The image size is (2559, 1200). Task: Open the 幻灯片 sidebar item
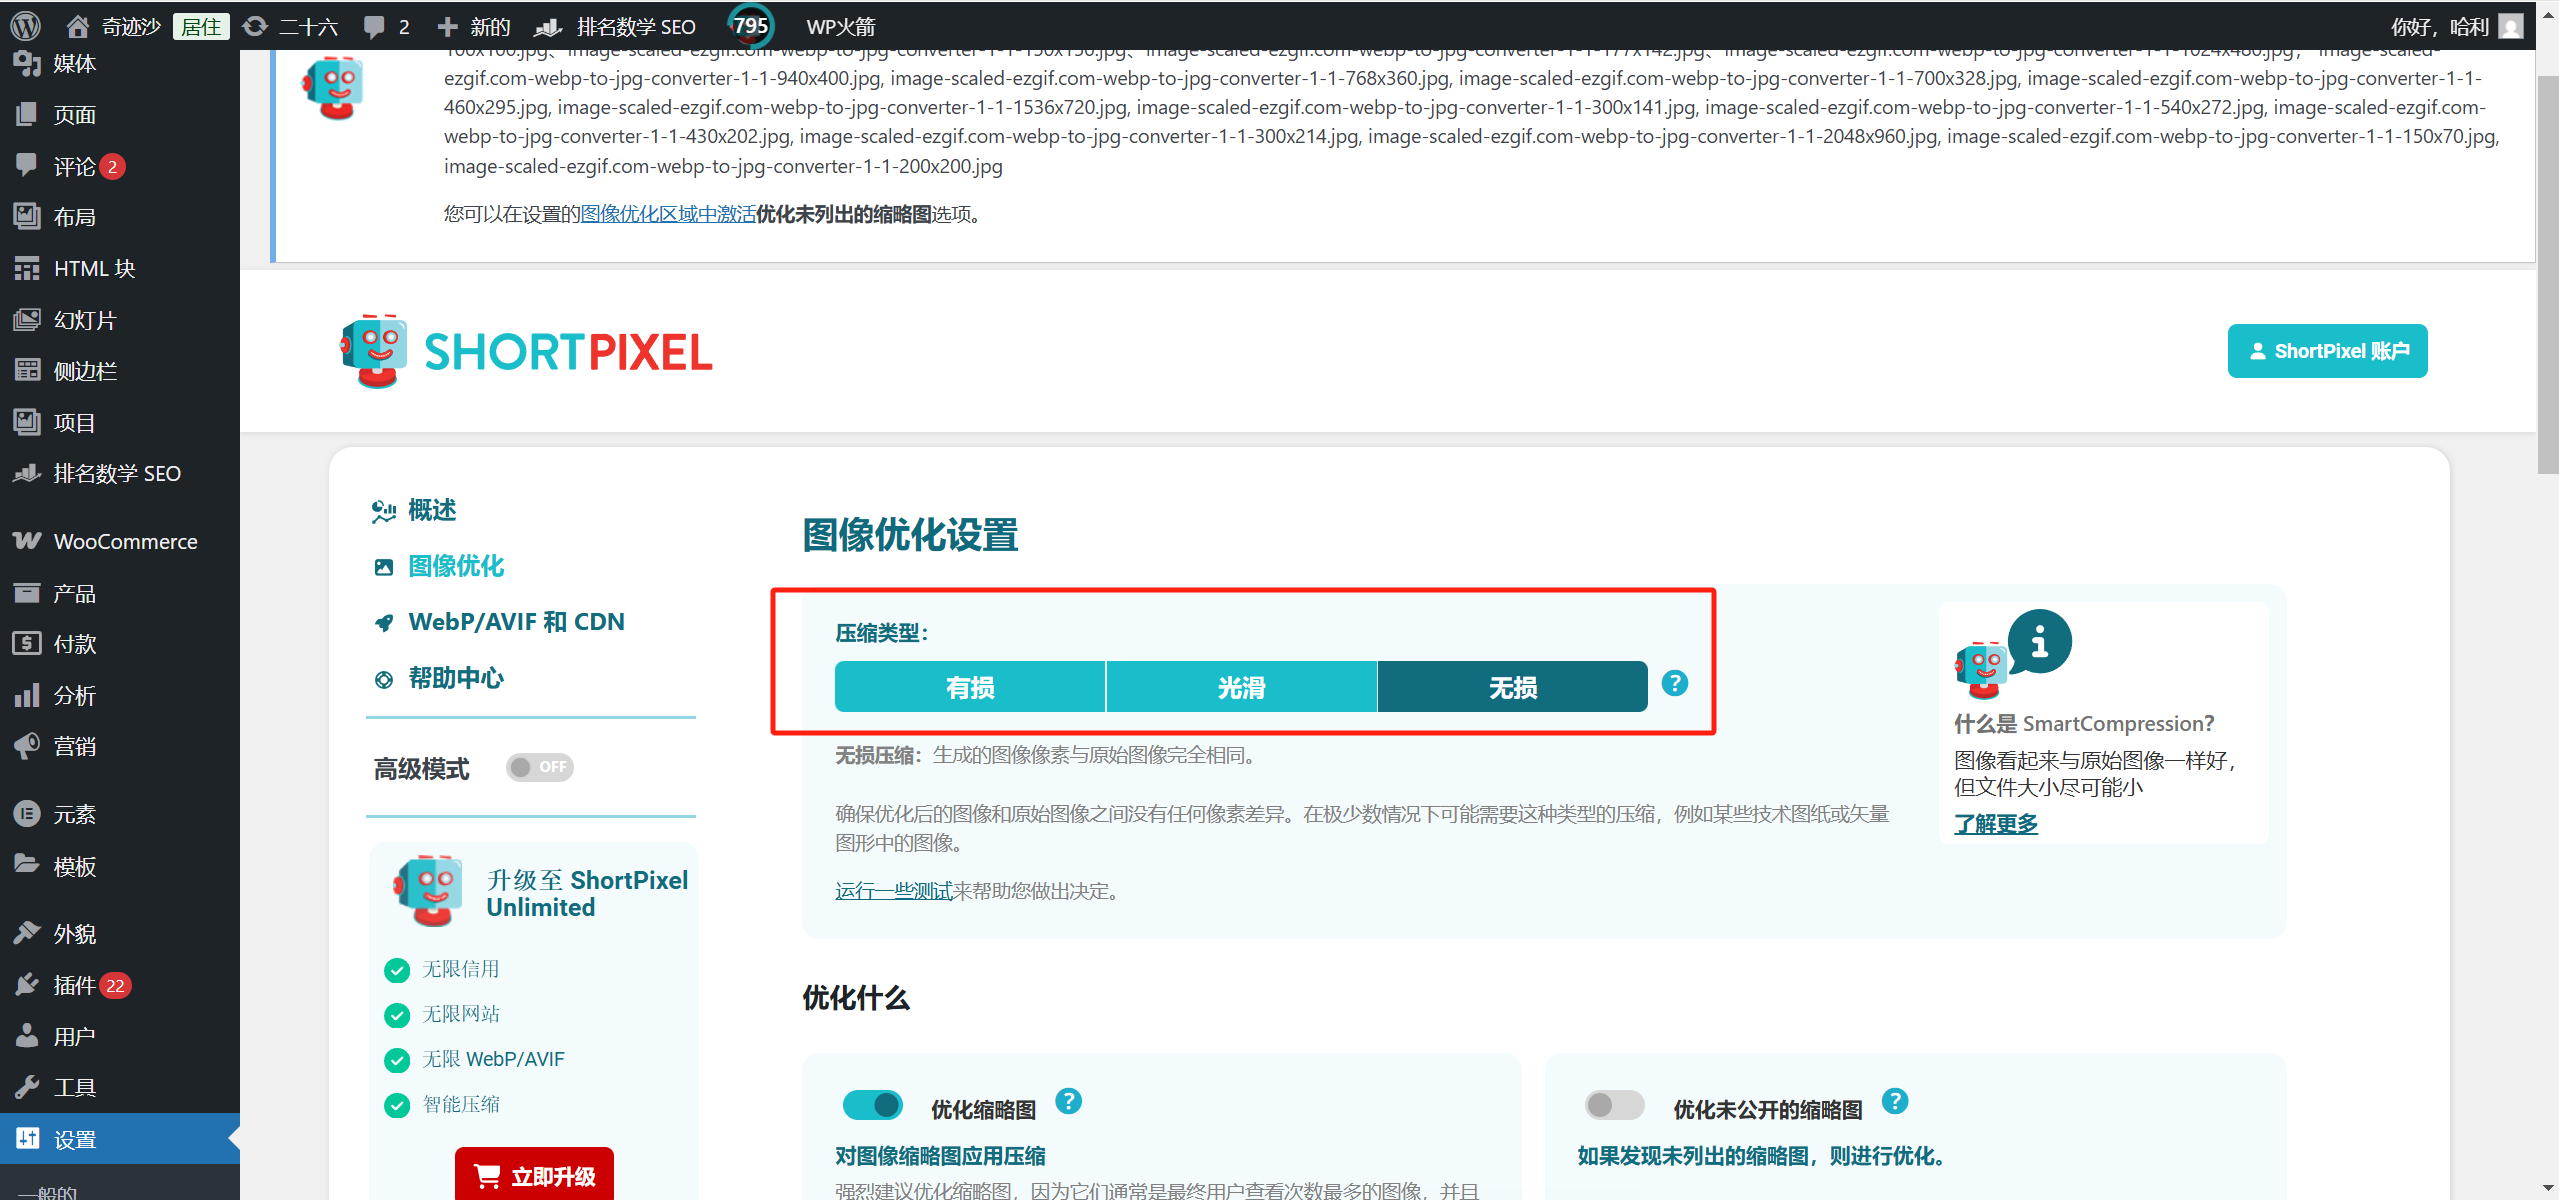[x=87, y=319]
